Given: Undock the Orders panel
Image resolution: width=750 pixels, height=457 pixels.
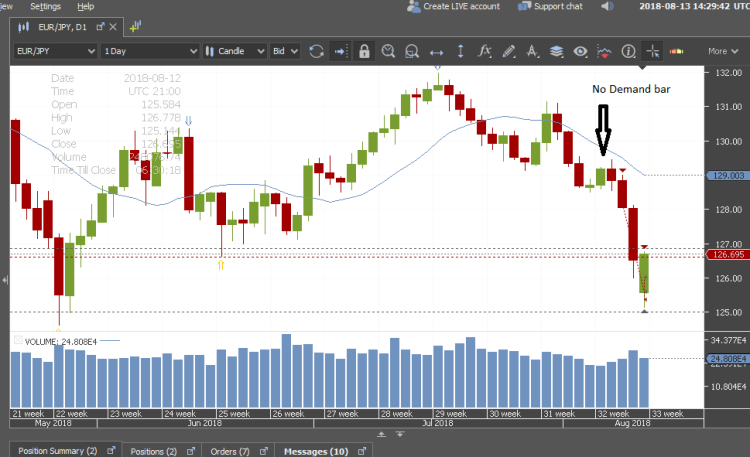Looking at the screenshot, I should [264, 451].
